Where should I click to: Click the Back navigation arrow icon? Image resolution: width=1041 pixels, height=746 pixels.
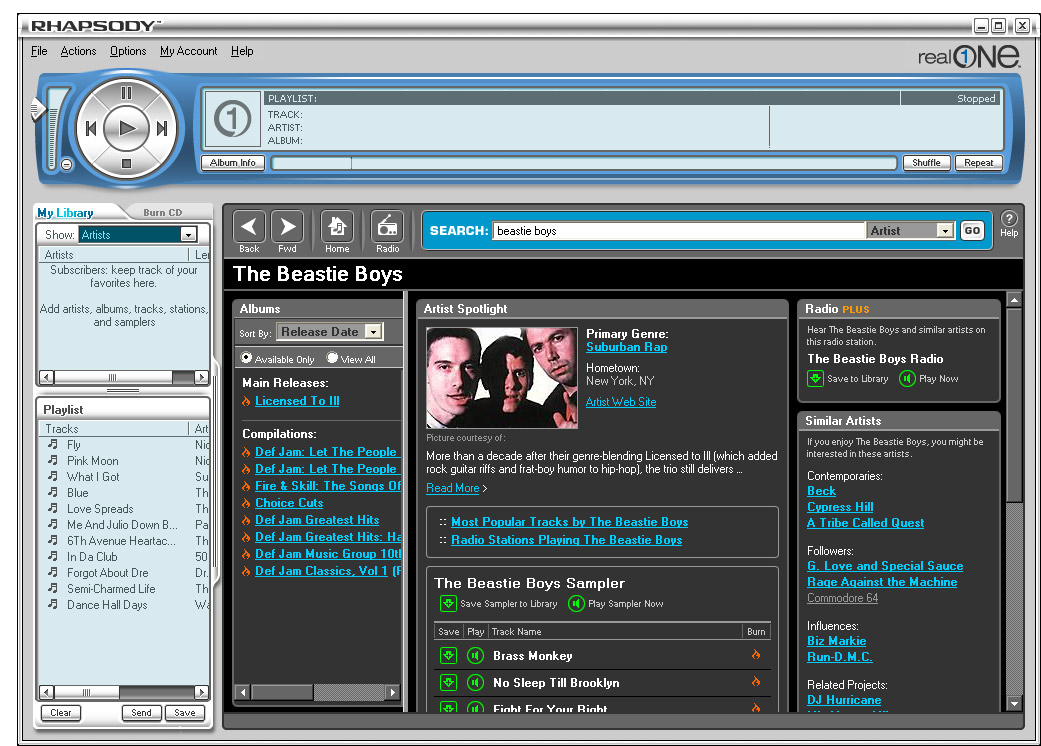[x=249, y=227]
